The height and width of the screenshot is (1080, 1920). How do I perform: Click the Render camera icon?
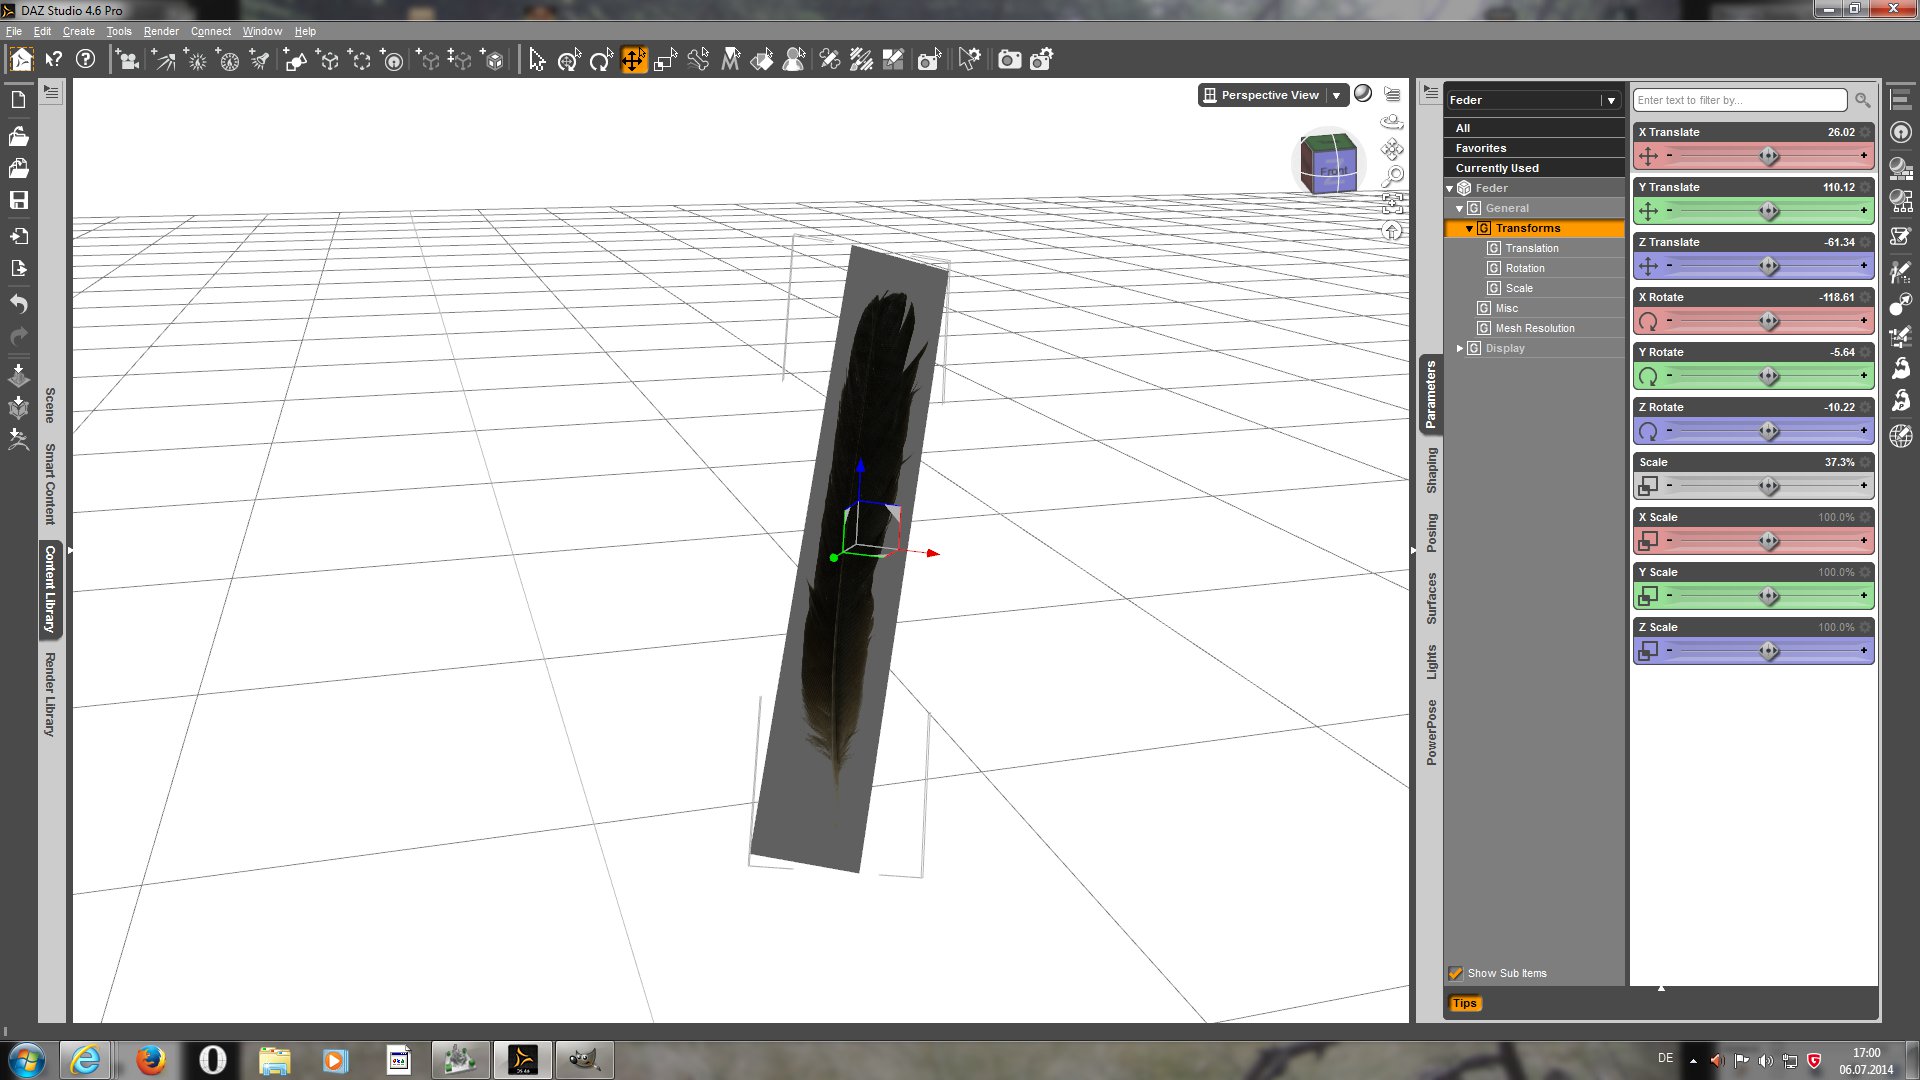(x=1009, y=60)
